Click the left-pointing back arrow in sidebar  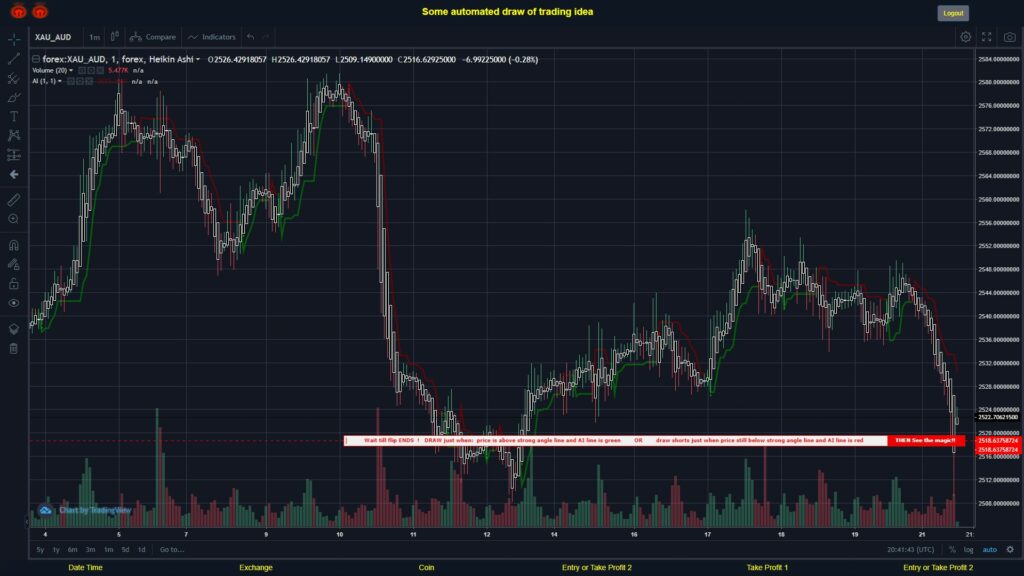pos(14,174)
